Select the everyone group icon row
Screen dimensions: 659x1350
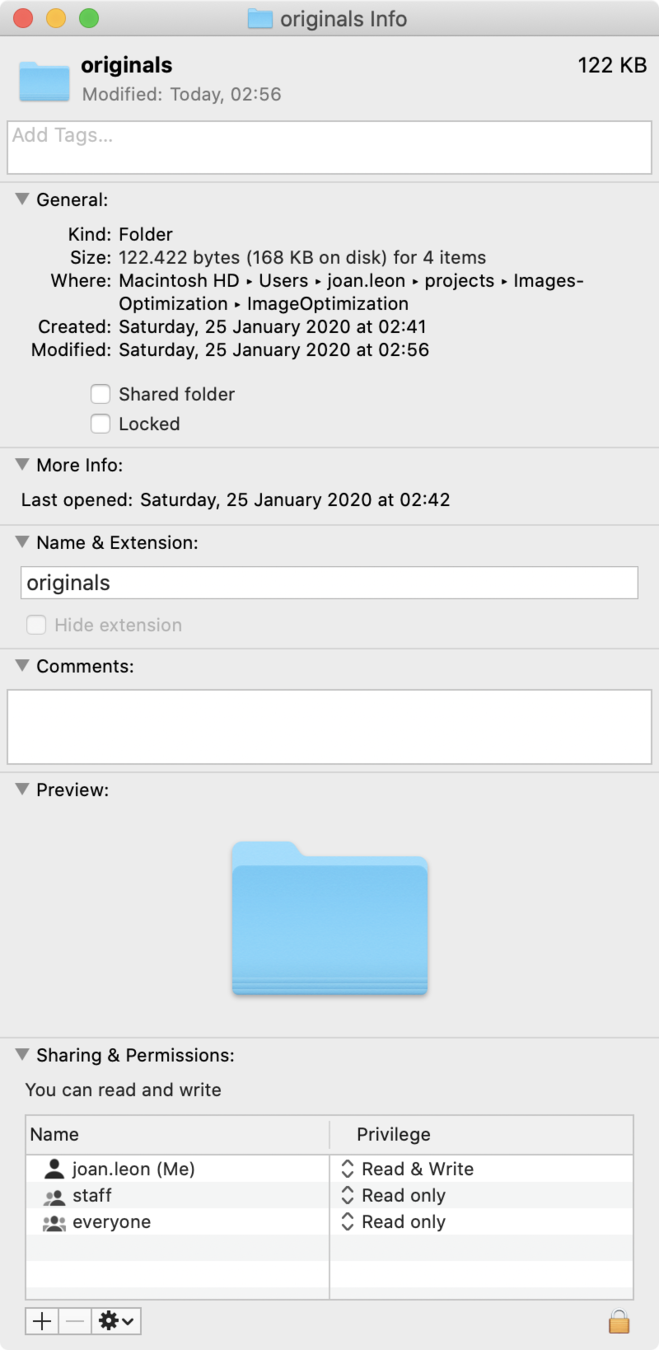tap(329, 1222)
